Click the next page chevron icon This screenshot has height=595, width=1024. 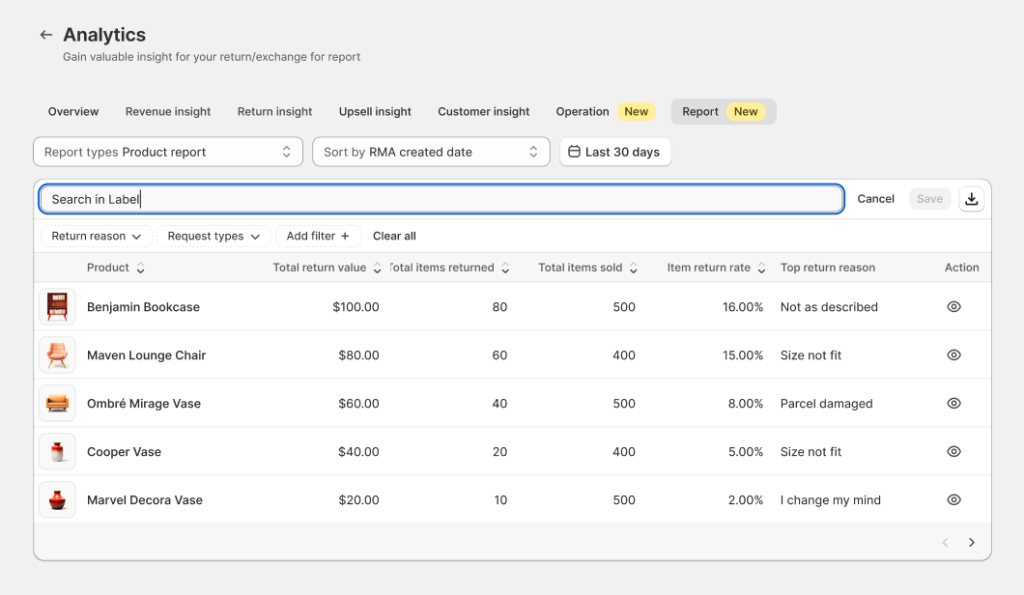[x=971, y=542]
